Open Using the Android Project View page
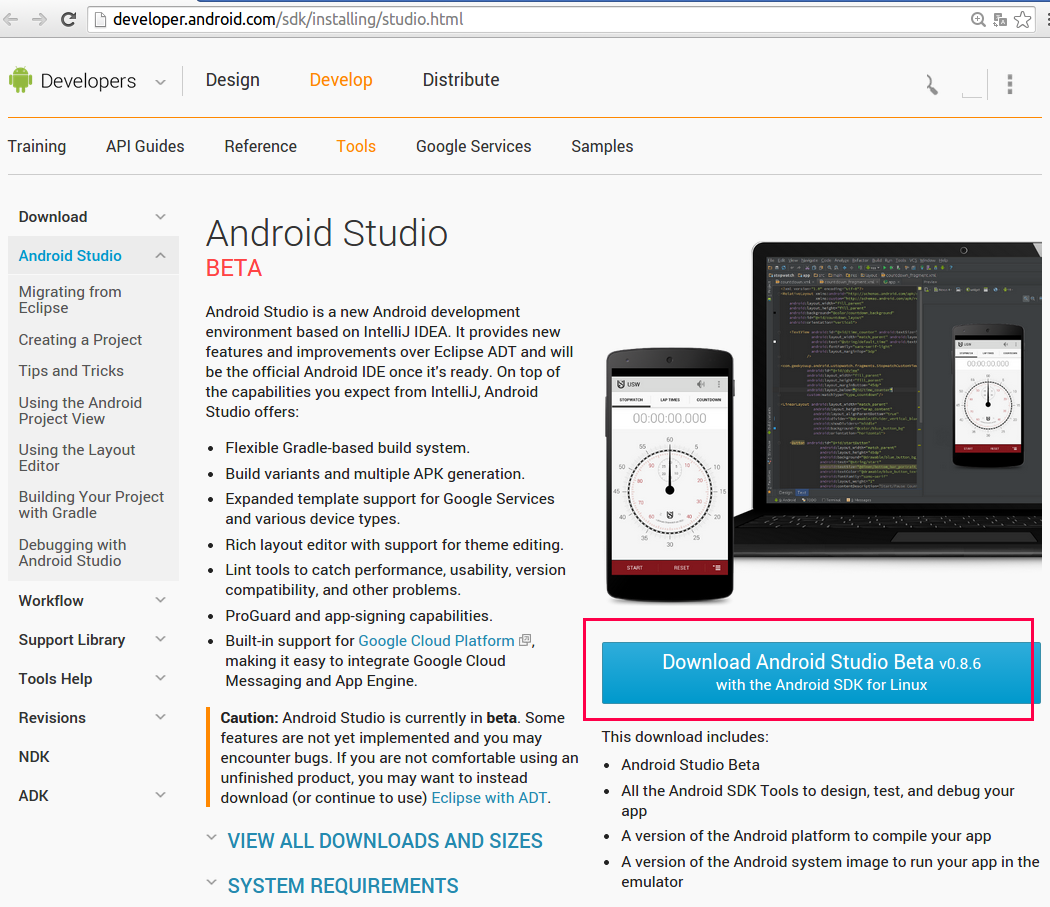1050x907 pixels. pos(80,411)
